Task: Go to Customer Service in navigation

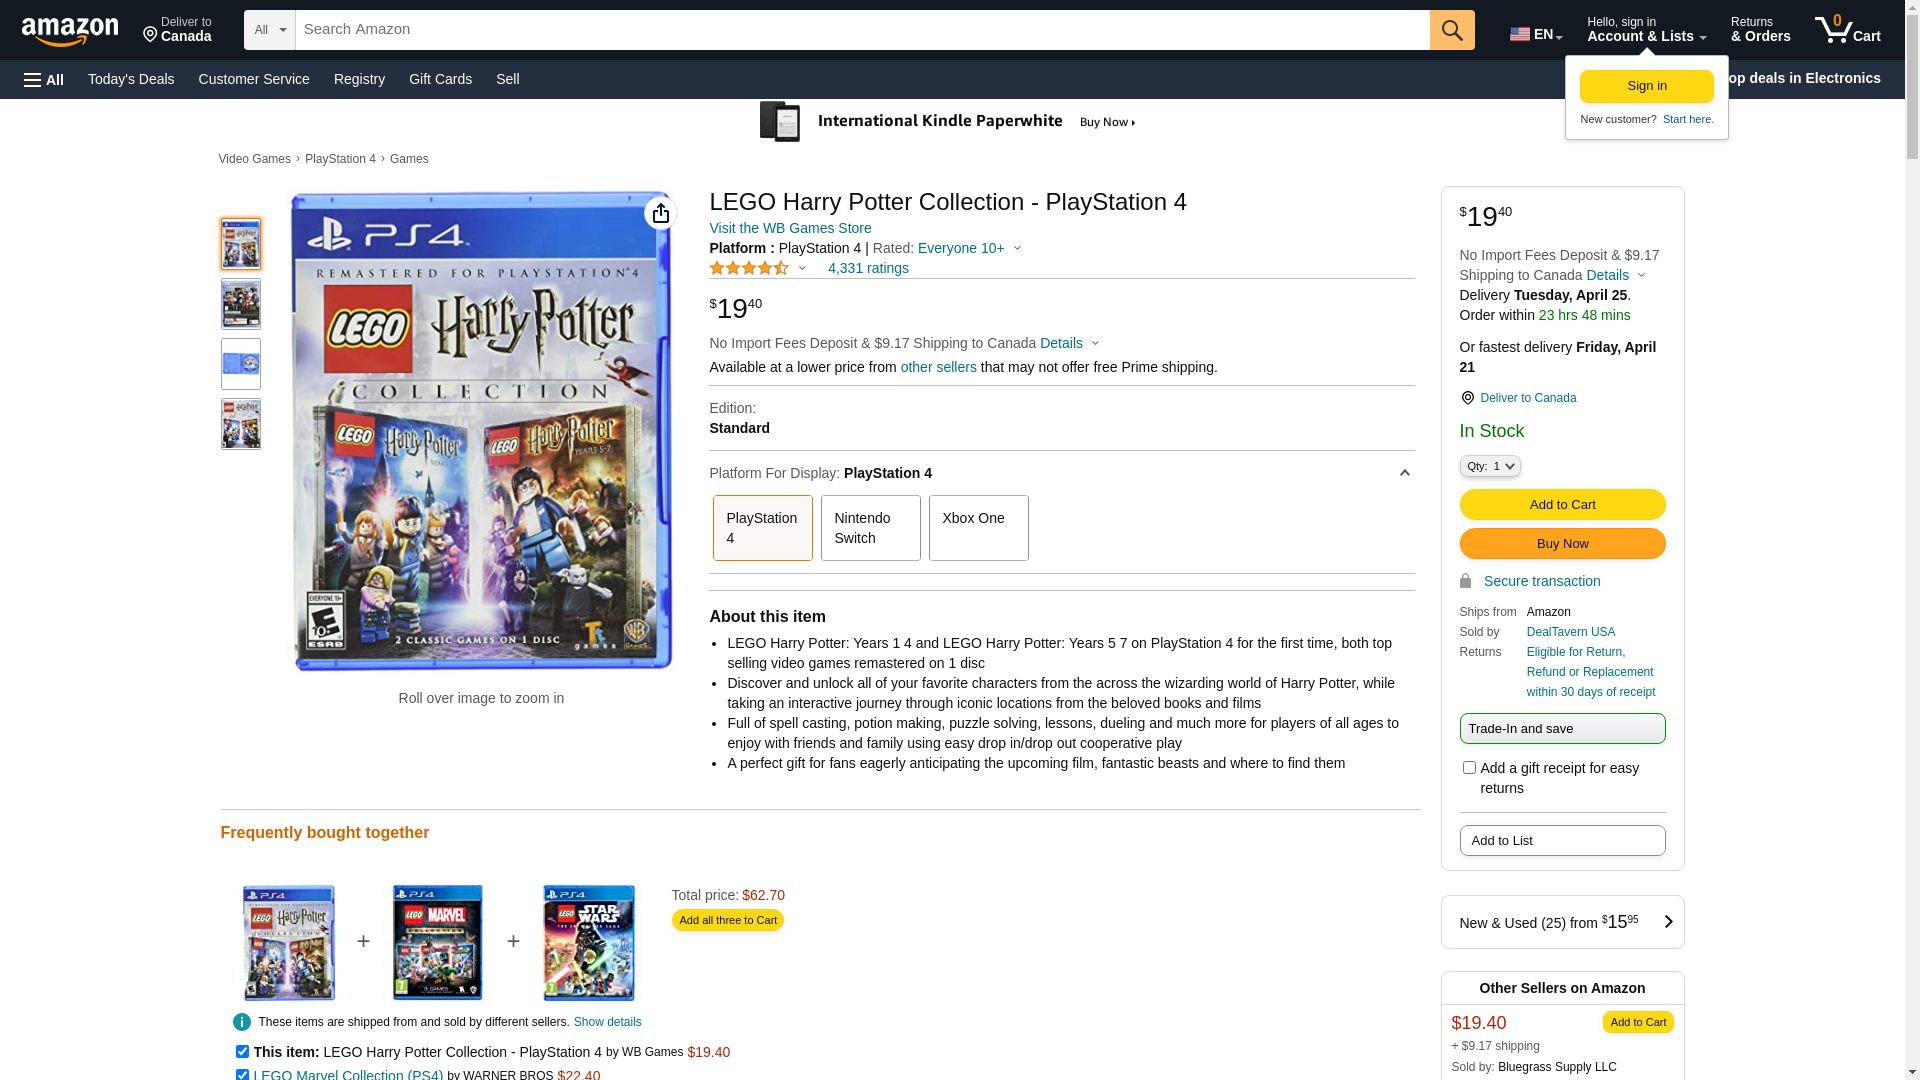Action: point(254,79)
